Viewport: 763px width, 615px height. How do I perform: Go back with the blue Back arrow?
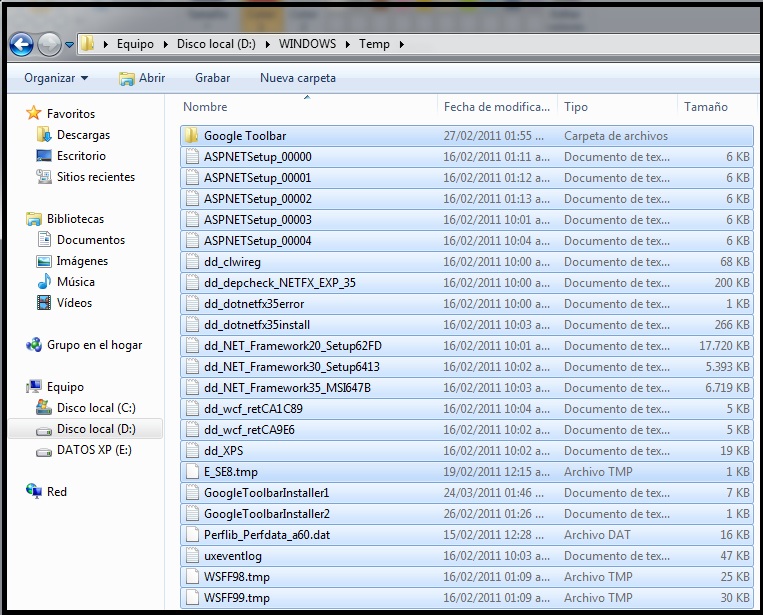click(21, 45)
